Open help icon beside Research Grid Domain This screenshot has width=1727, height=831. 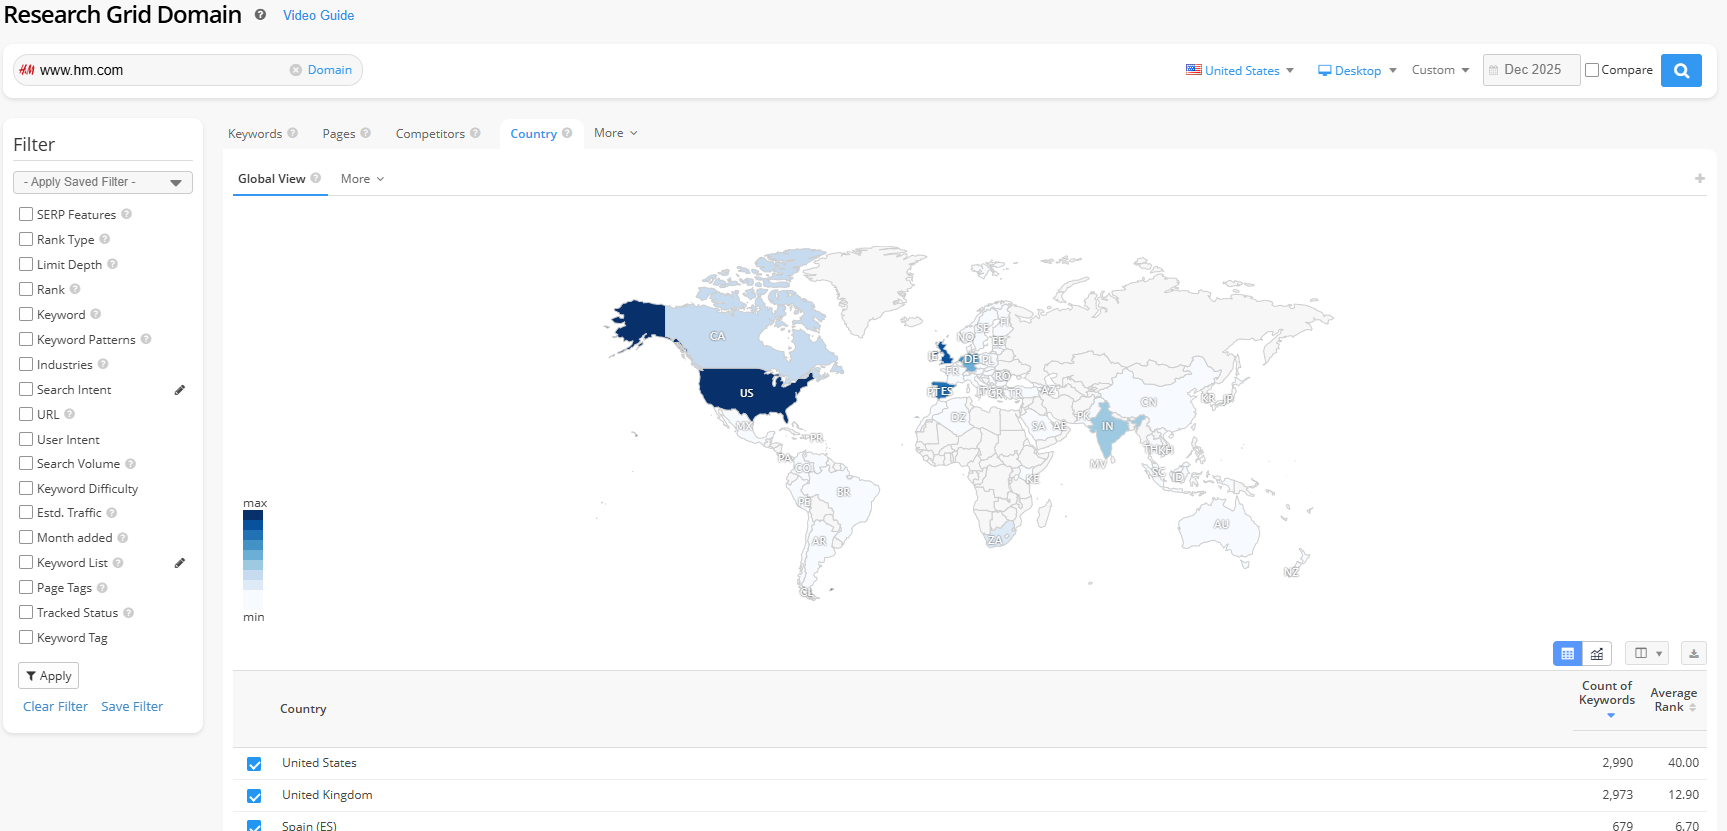pyautogui.click(x=260, y=15)
